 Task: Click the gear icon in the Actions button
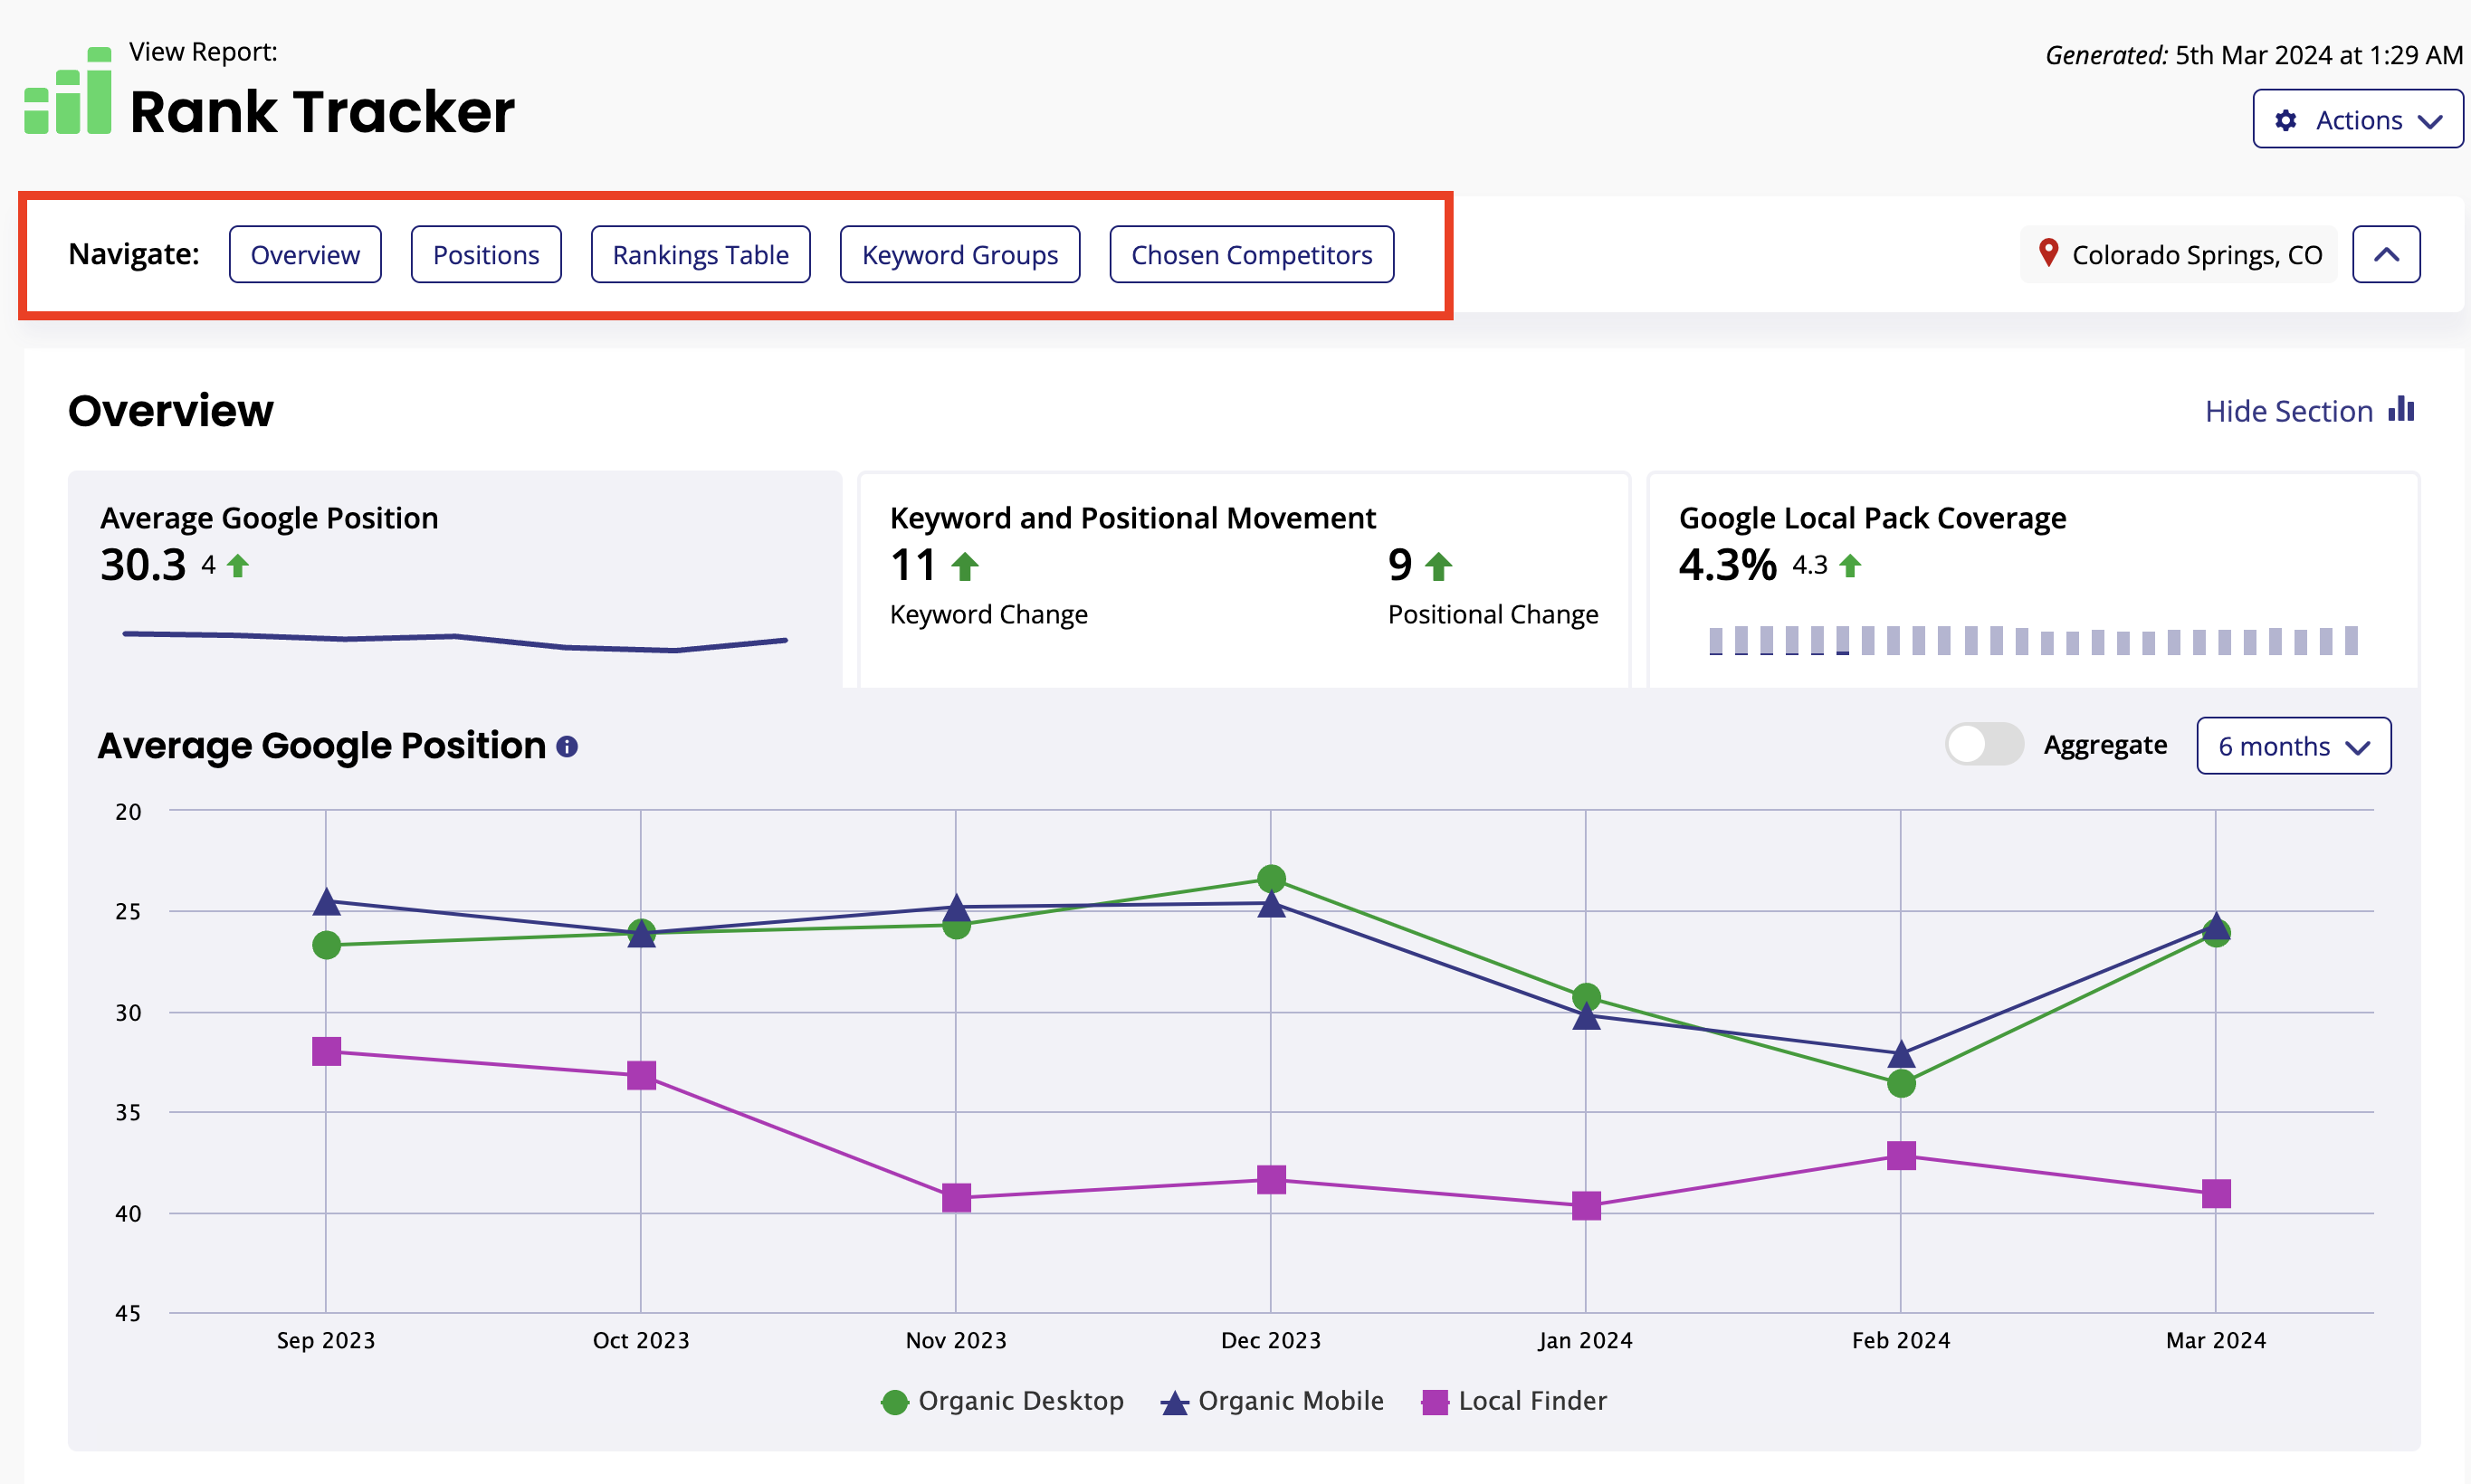point(2285,121)
